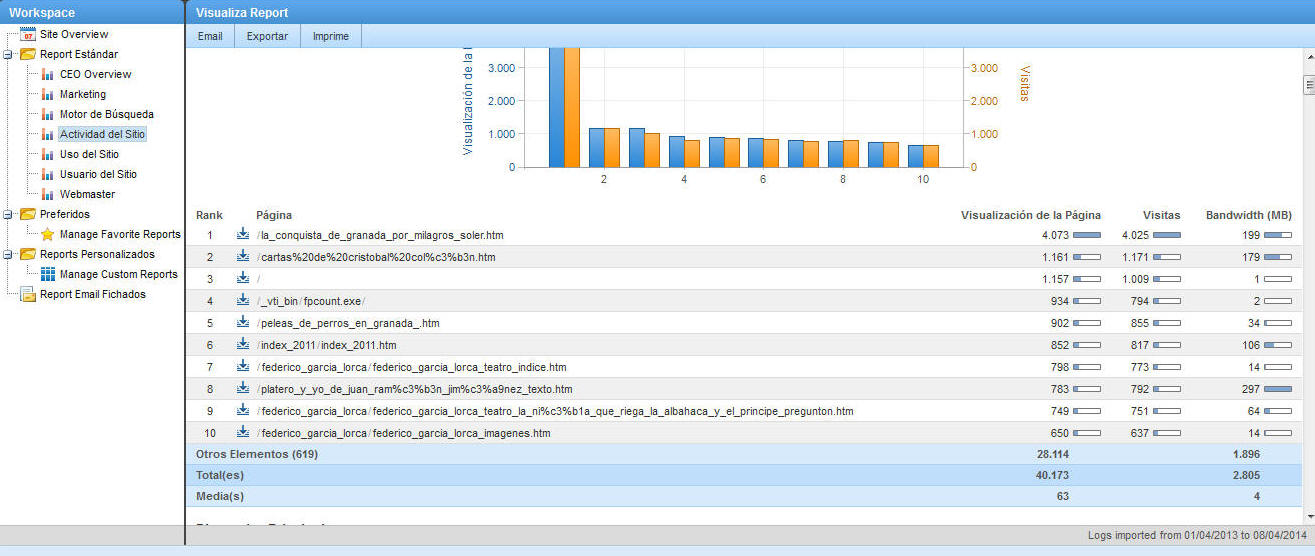This screenshot has width=1315, height=556.
Task: Click download icon for peleas_de_perros row
Action: pos(243,322)
